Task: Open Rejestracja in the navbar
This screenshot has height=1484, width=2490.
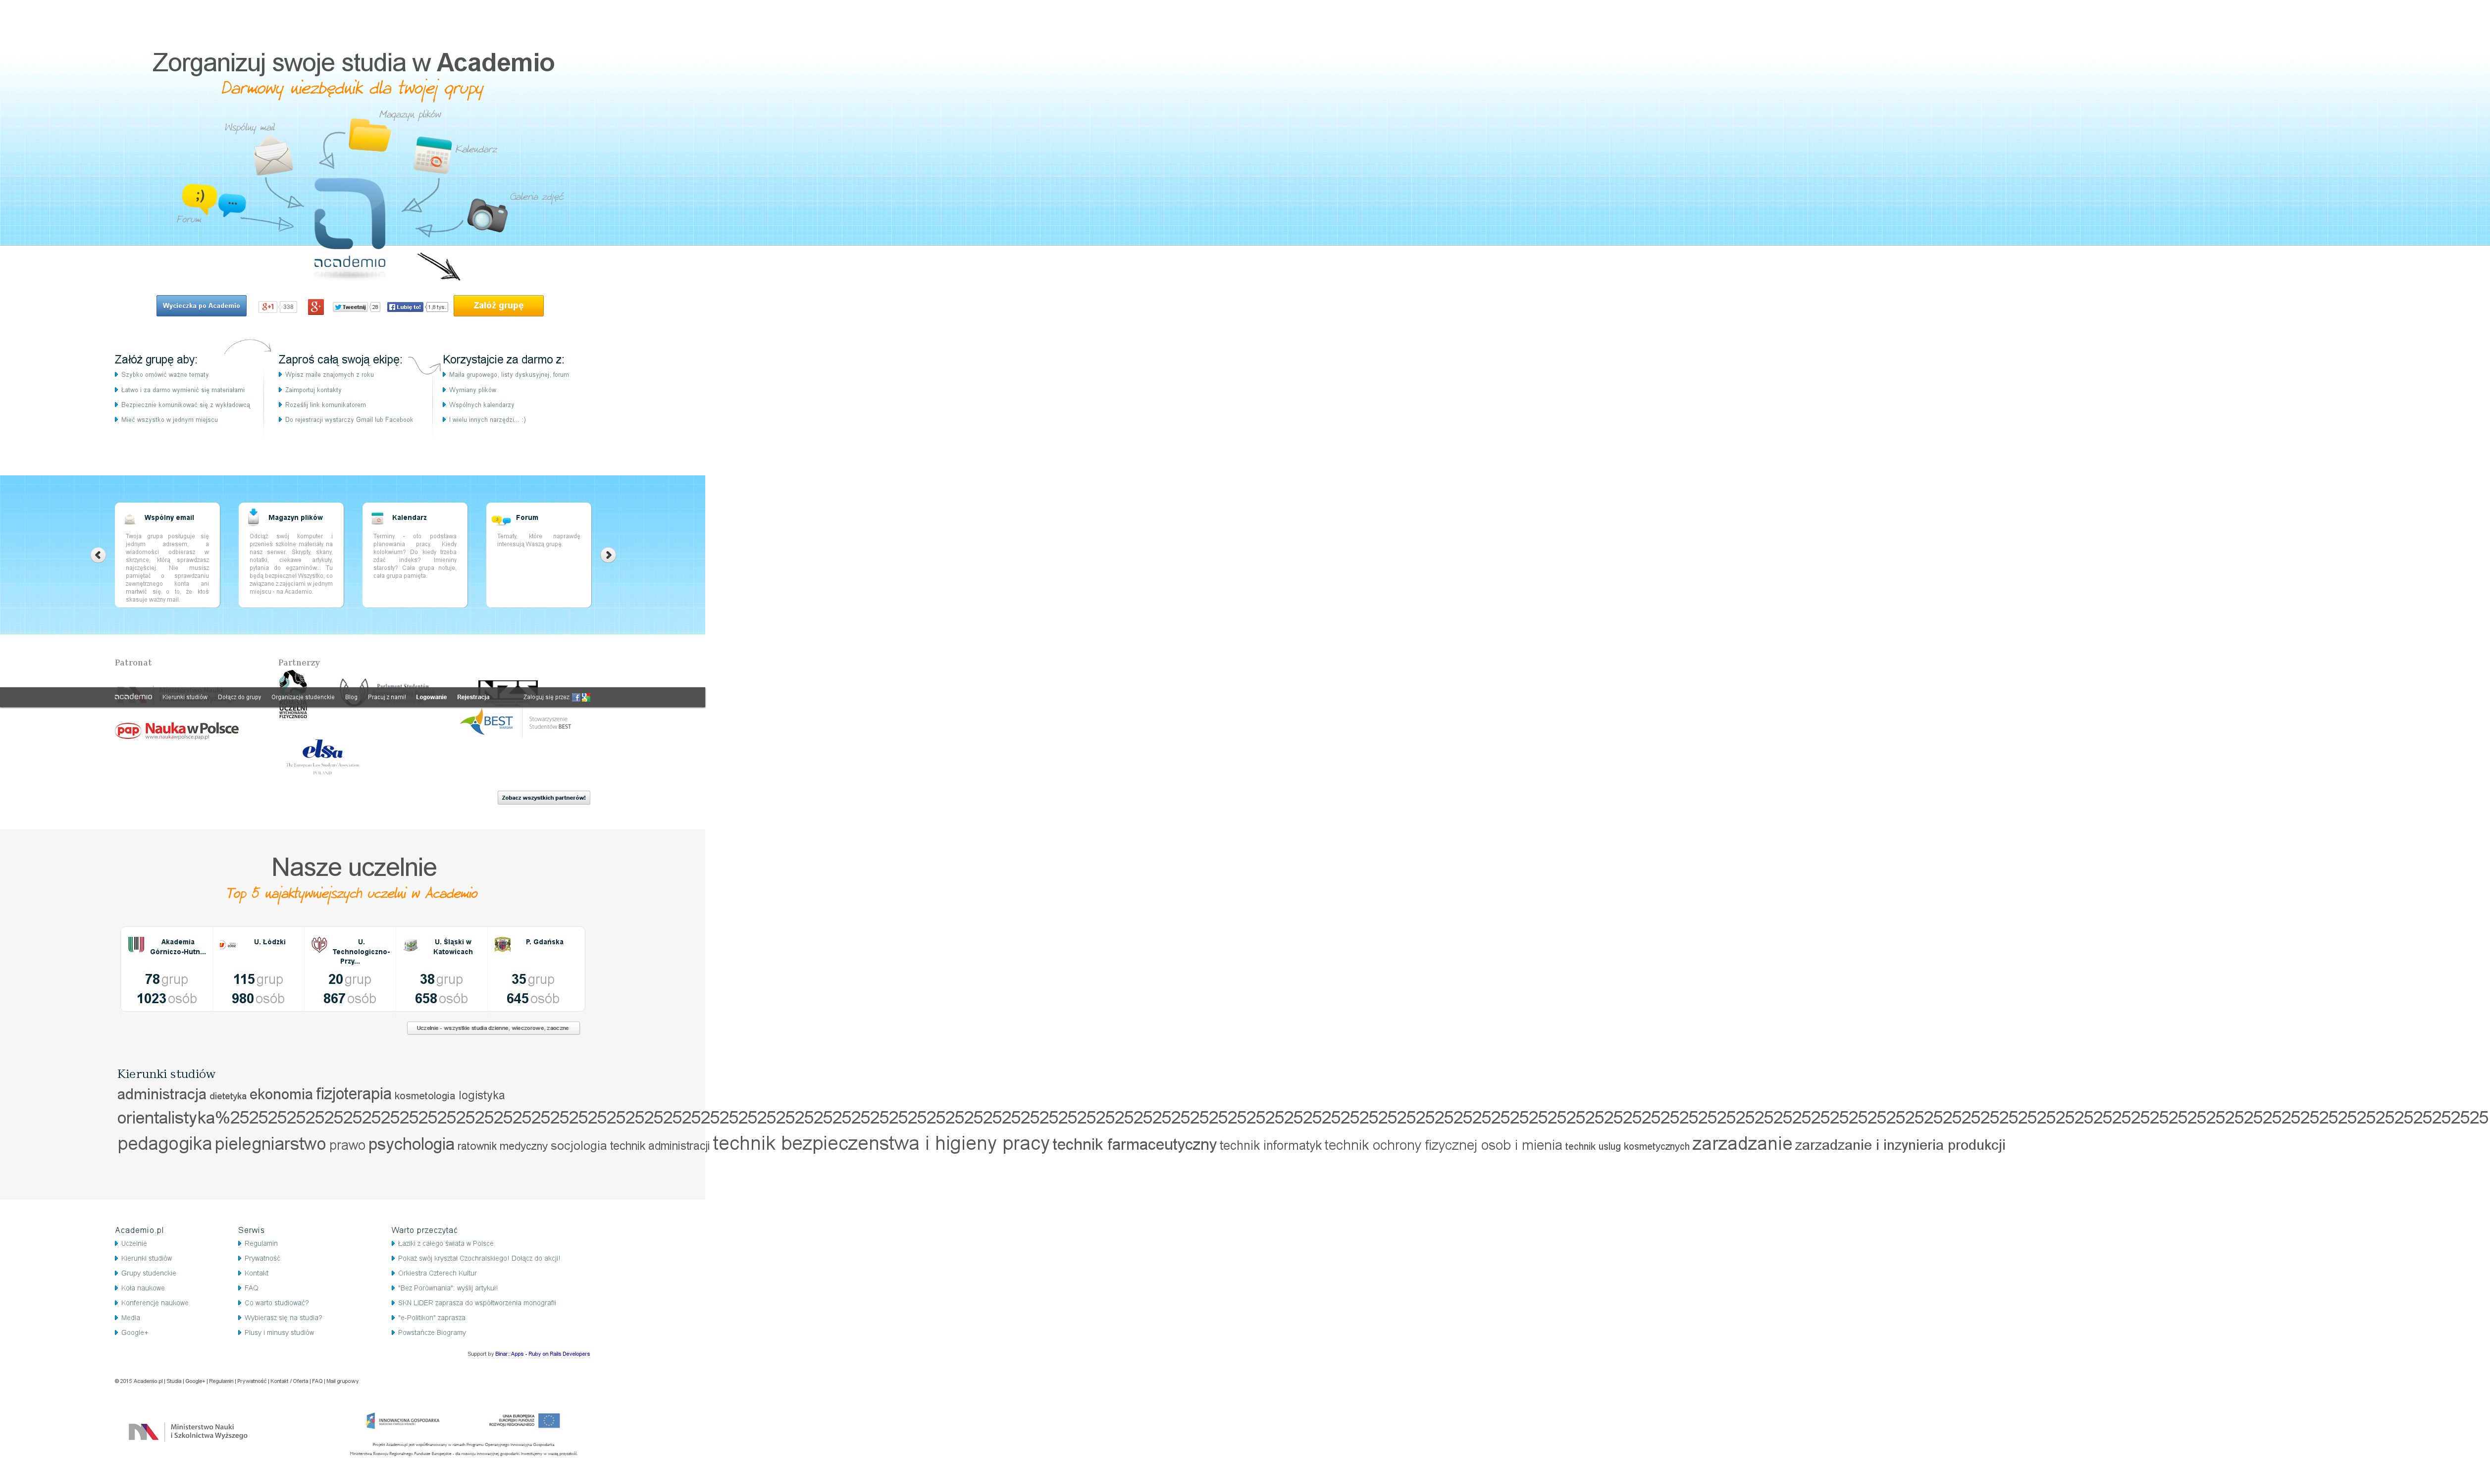Action: pos(473,697)
